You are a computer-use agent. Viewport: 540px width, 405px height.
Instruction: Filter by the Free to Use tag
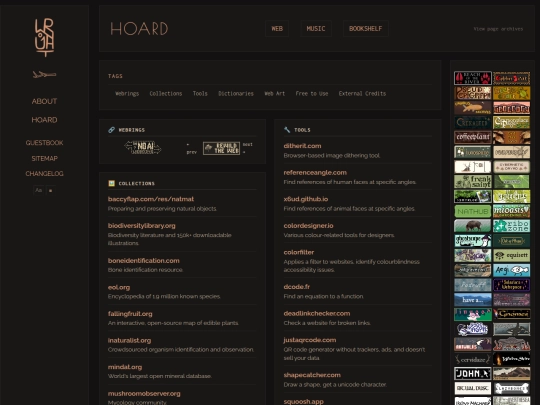312,94
